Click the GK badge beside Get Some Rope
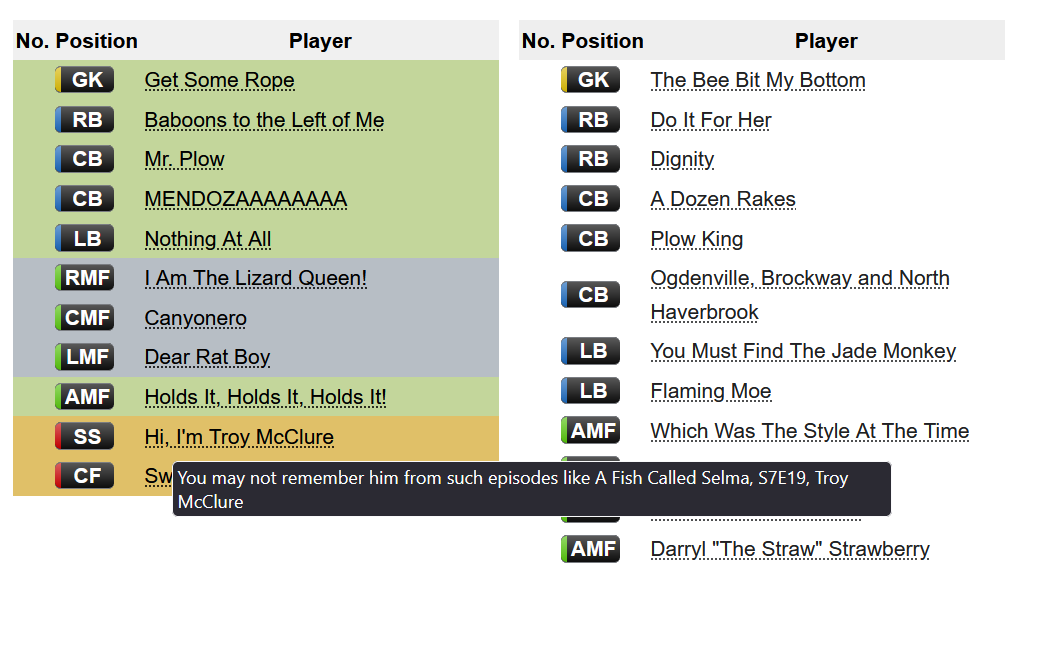This screenshot has height=646, width=1055. (x=85, y=80)
